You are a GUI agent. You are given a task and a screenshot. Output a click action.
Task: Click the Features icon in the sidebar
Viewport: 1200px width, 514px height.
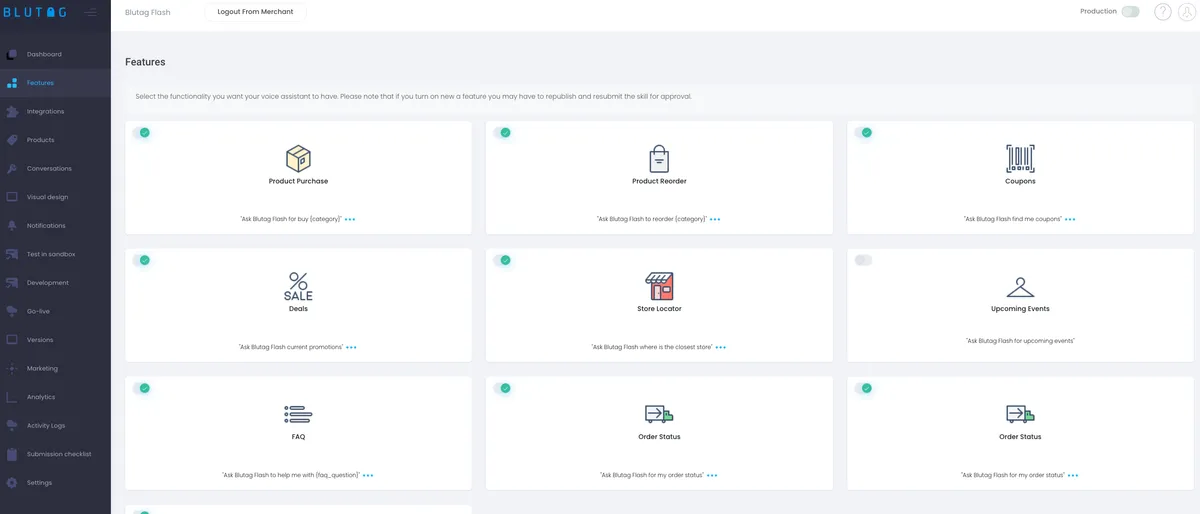(x=12, y=83)
